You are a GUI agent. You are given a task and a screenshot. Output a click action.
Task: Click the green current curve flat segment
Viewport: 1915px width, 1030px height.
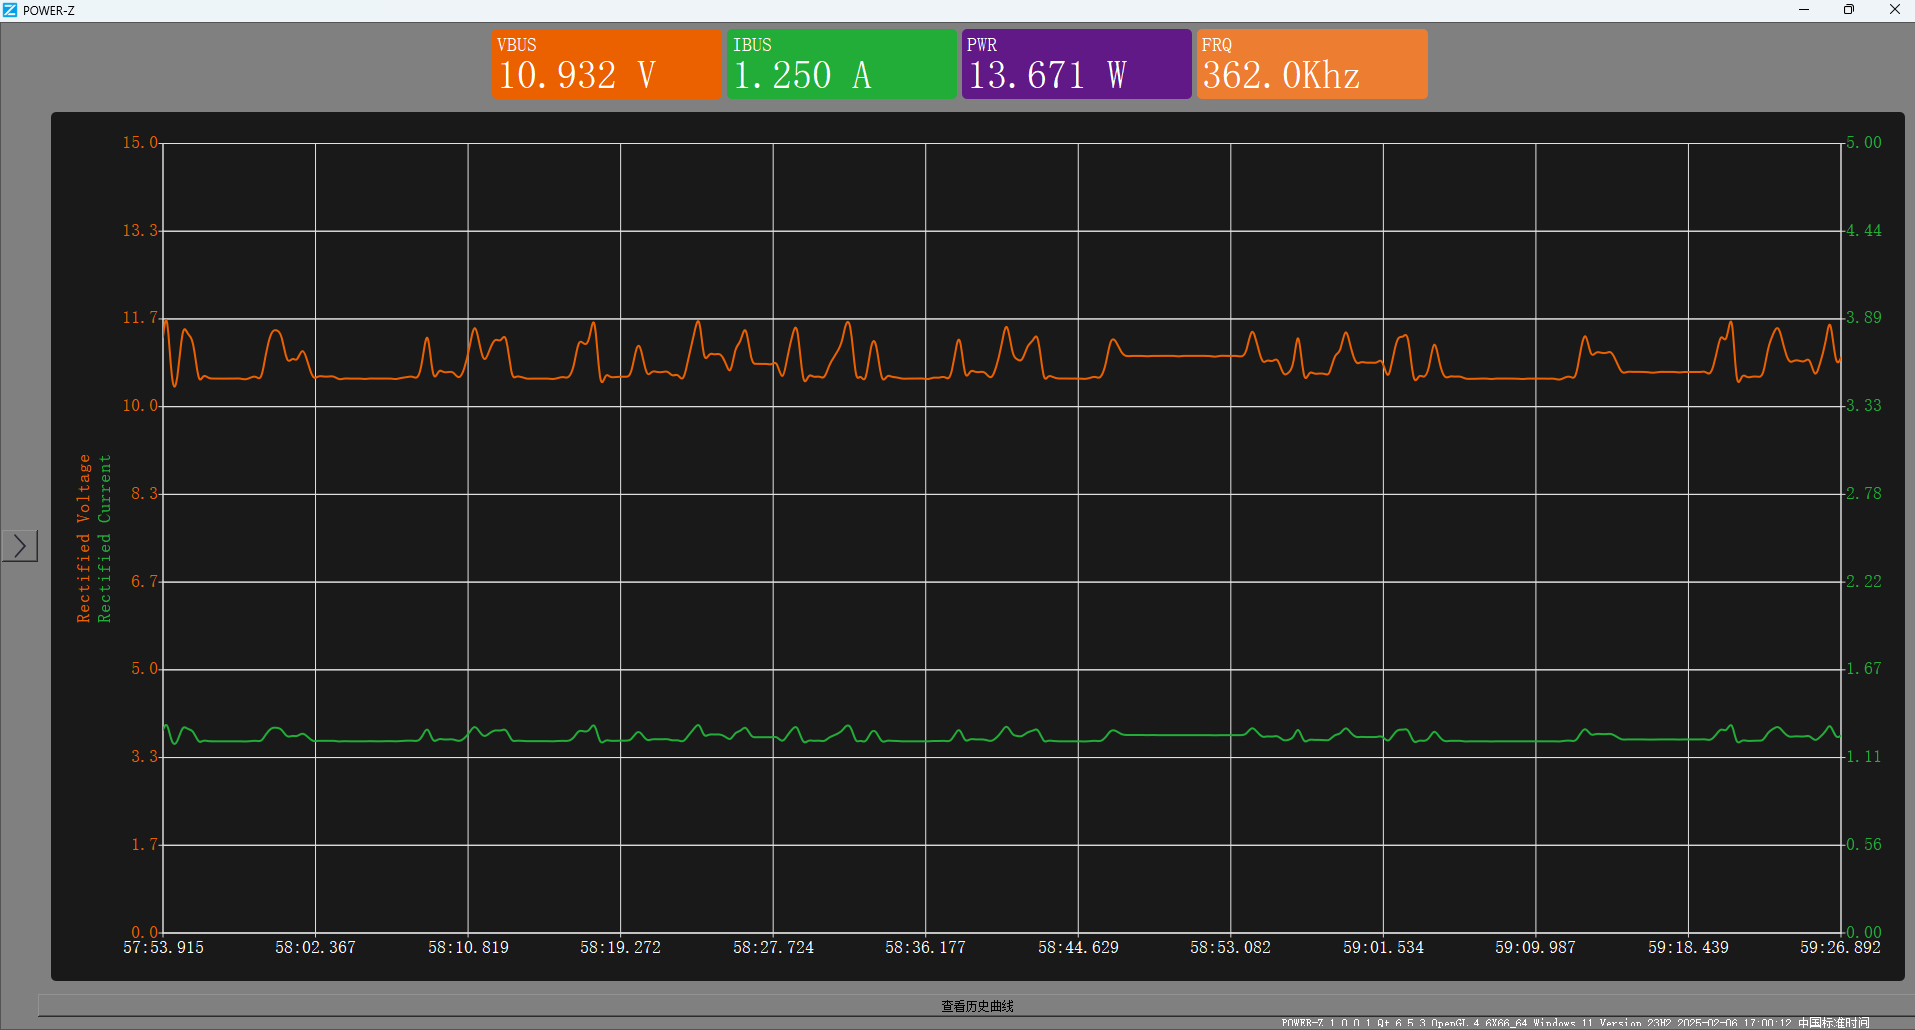tap(1180, 735)
